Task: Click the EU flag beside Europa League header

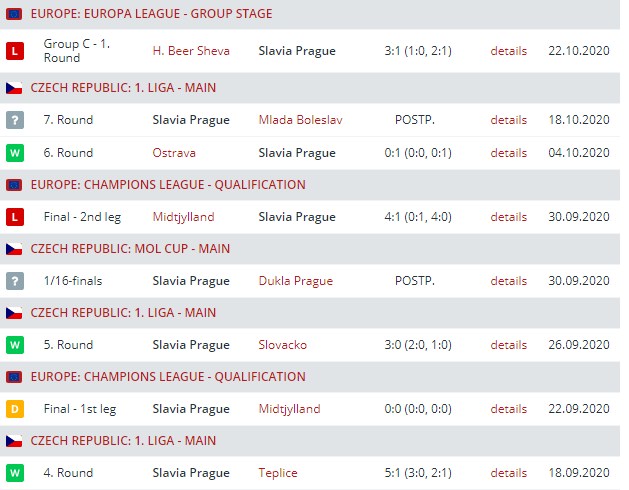Action: pyautogui.click(x=14, y=14)
